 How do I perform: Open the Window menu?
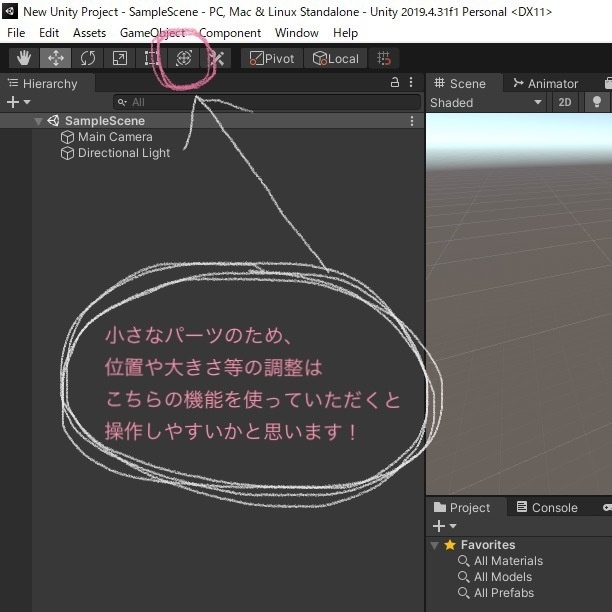click(297, 33)
